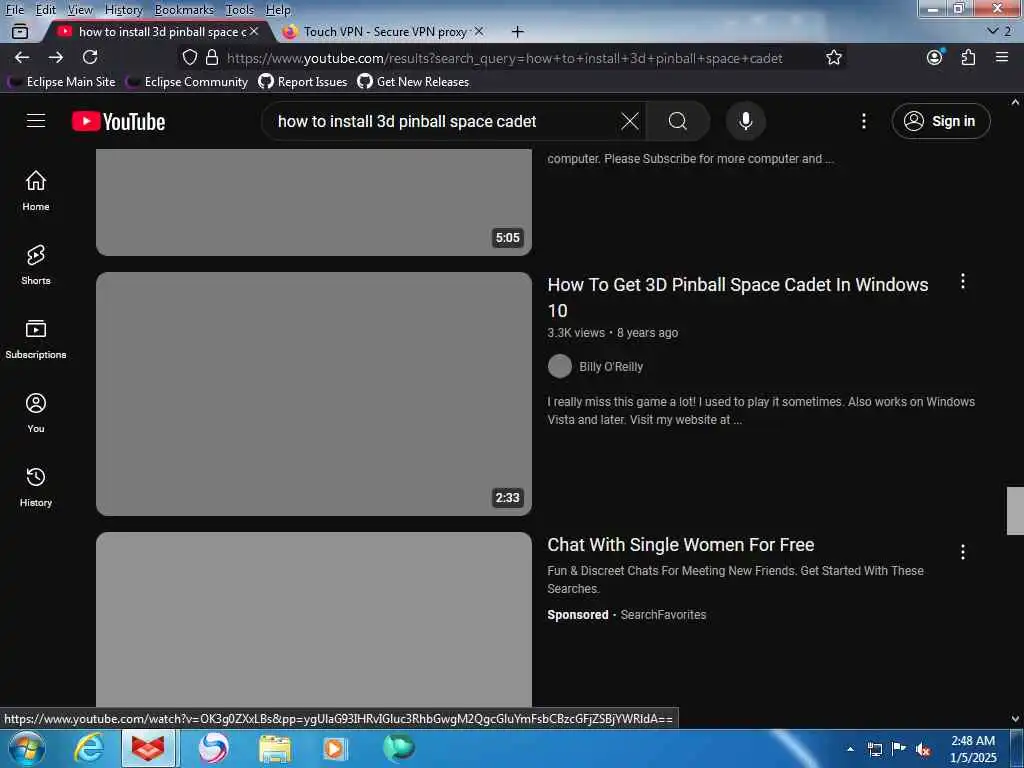
Task: Expand the list all tabs chevron
Action: (x=993, y=31)
